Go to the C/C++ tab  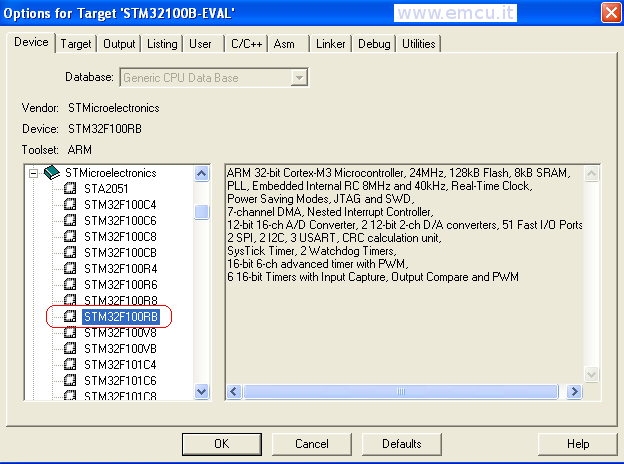click(246, 44)
